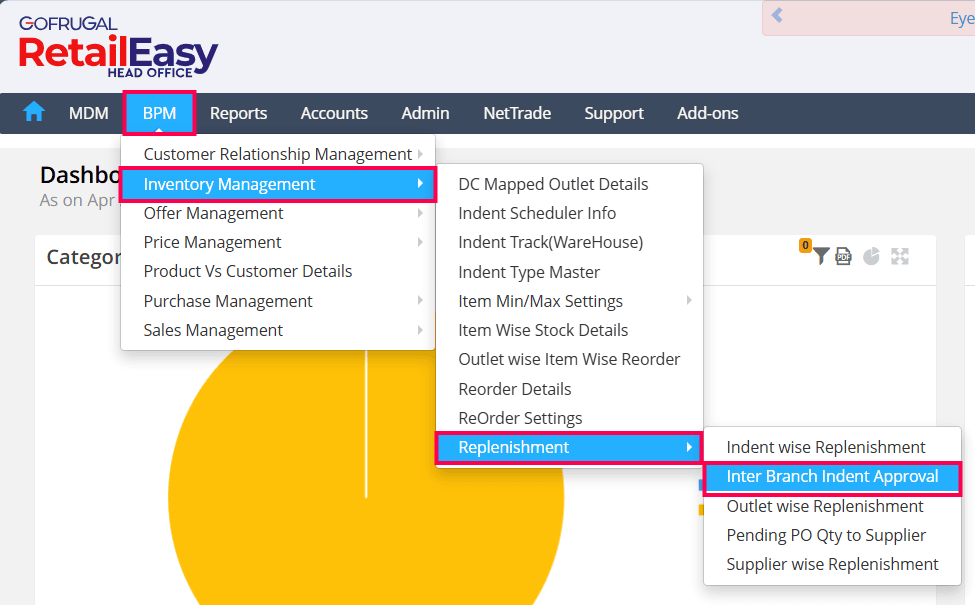Open the Reports menu
975x605 pixels.
238,113
